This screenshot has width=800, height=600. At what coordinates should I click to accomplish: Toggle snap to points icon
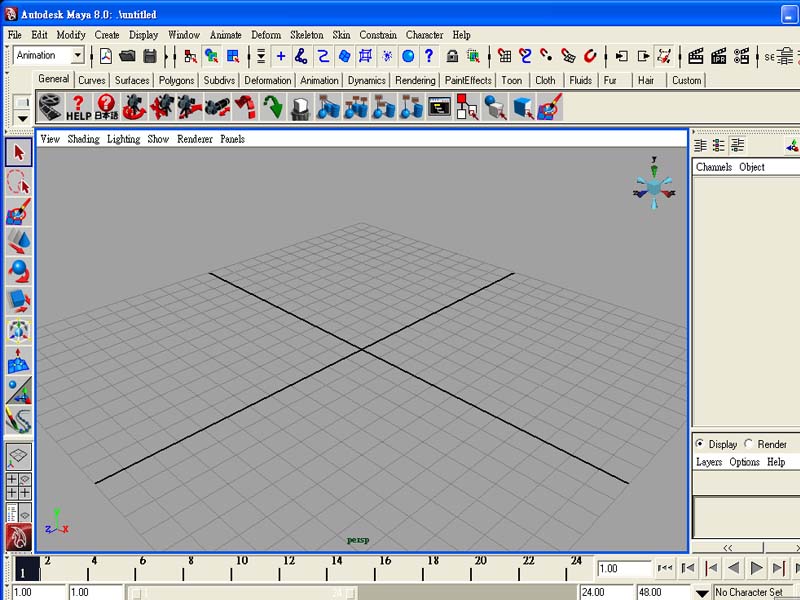[x=546, y=56]
